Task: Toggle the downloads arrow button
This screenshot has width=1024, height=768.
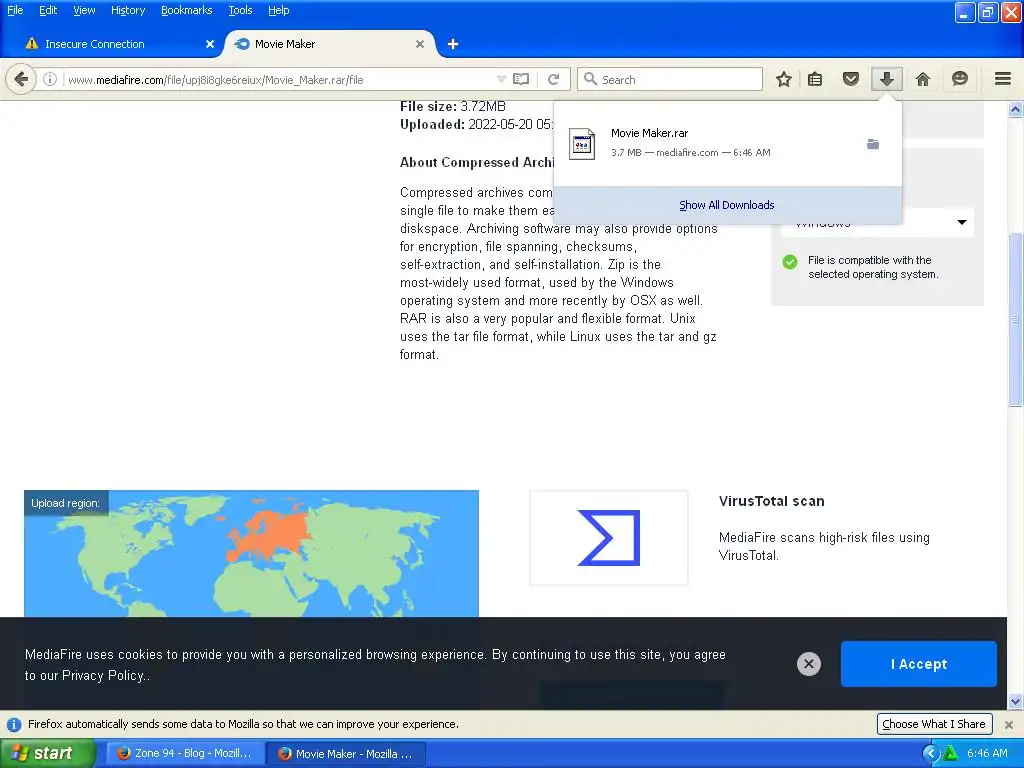Action: [886, 80]
